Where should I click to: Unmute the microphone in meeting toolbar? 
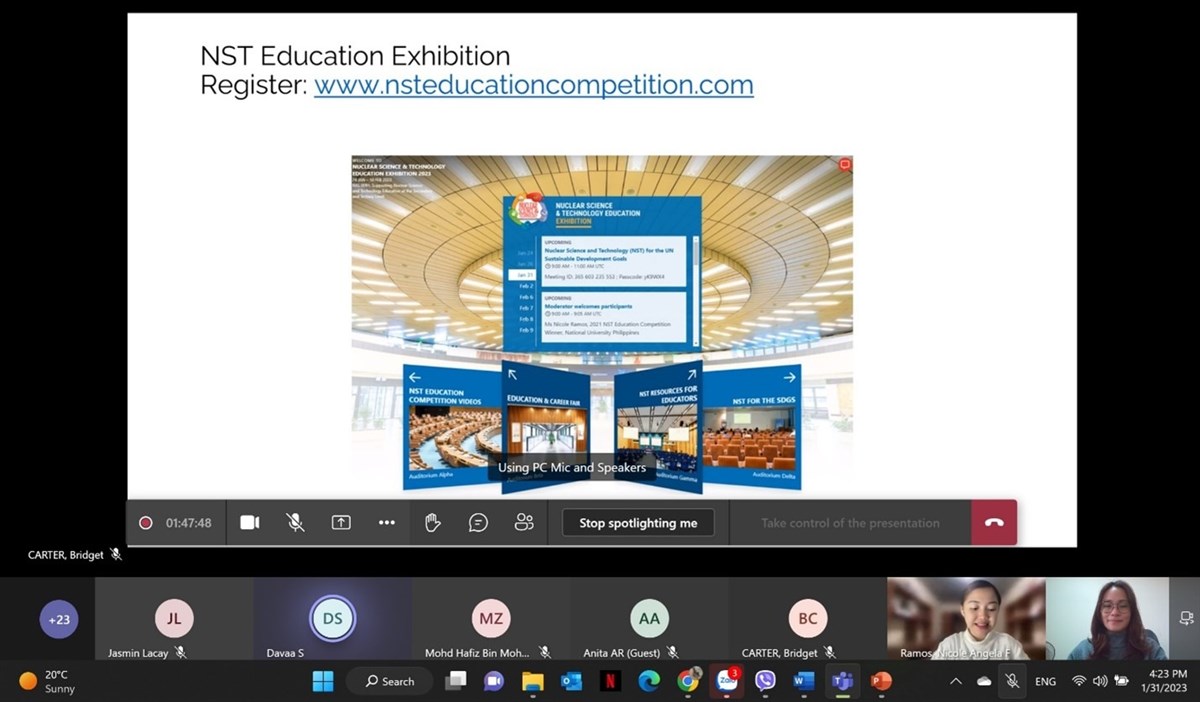(x=295, y=523)
